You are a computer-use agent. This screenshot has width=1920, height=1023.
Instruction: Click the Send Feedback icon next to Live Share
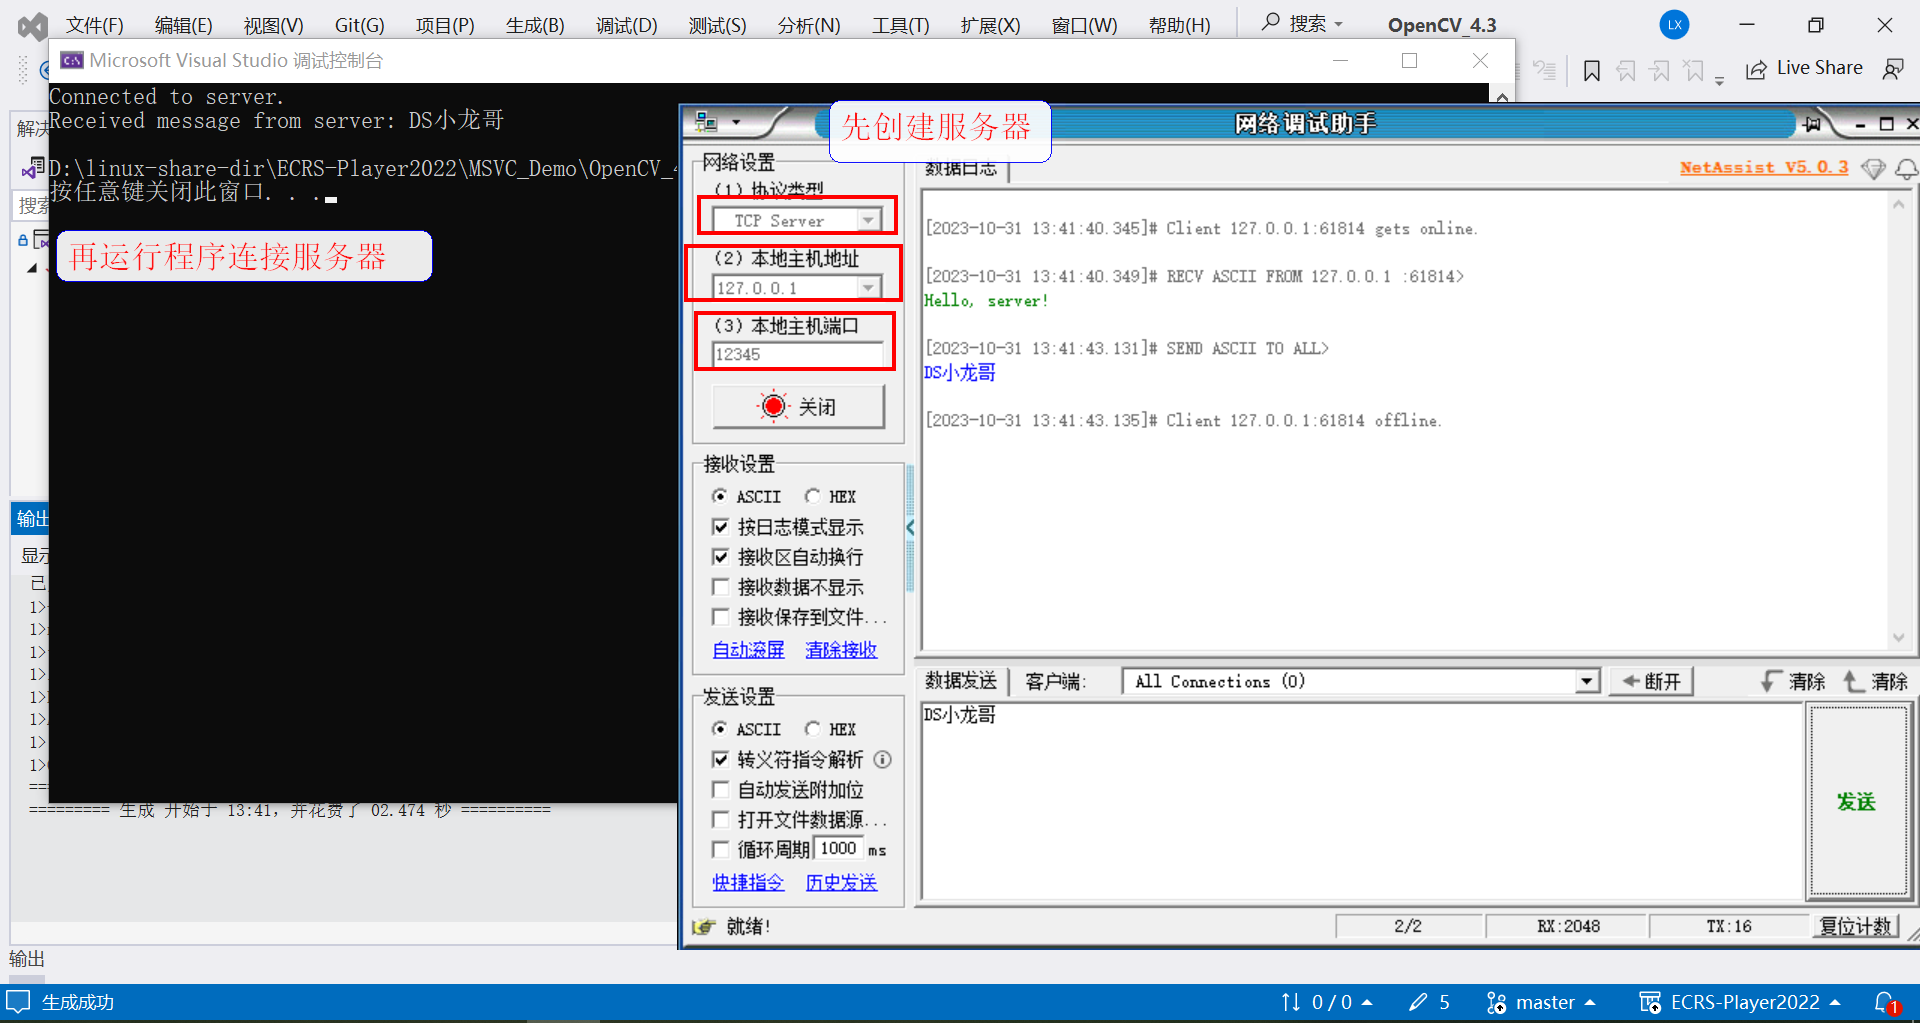click(x=1893, y=69)
